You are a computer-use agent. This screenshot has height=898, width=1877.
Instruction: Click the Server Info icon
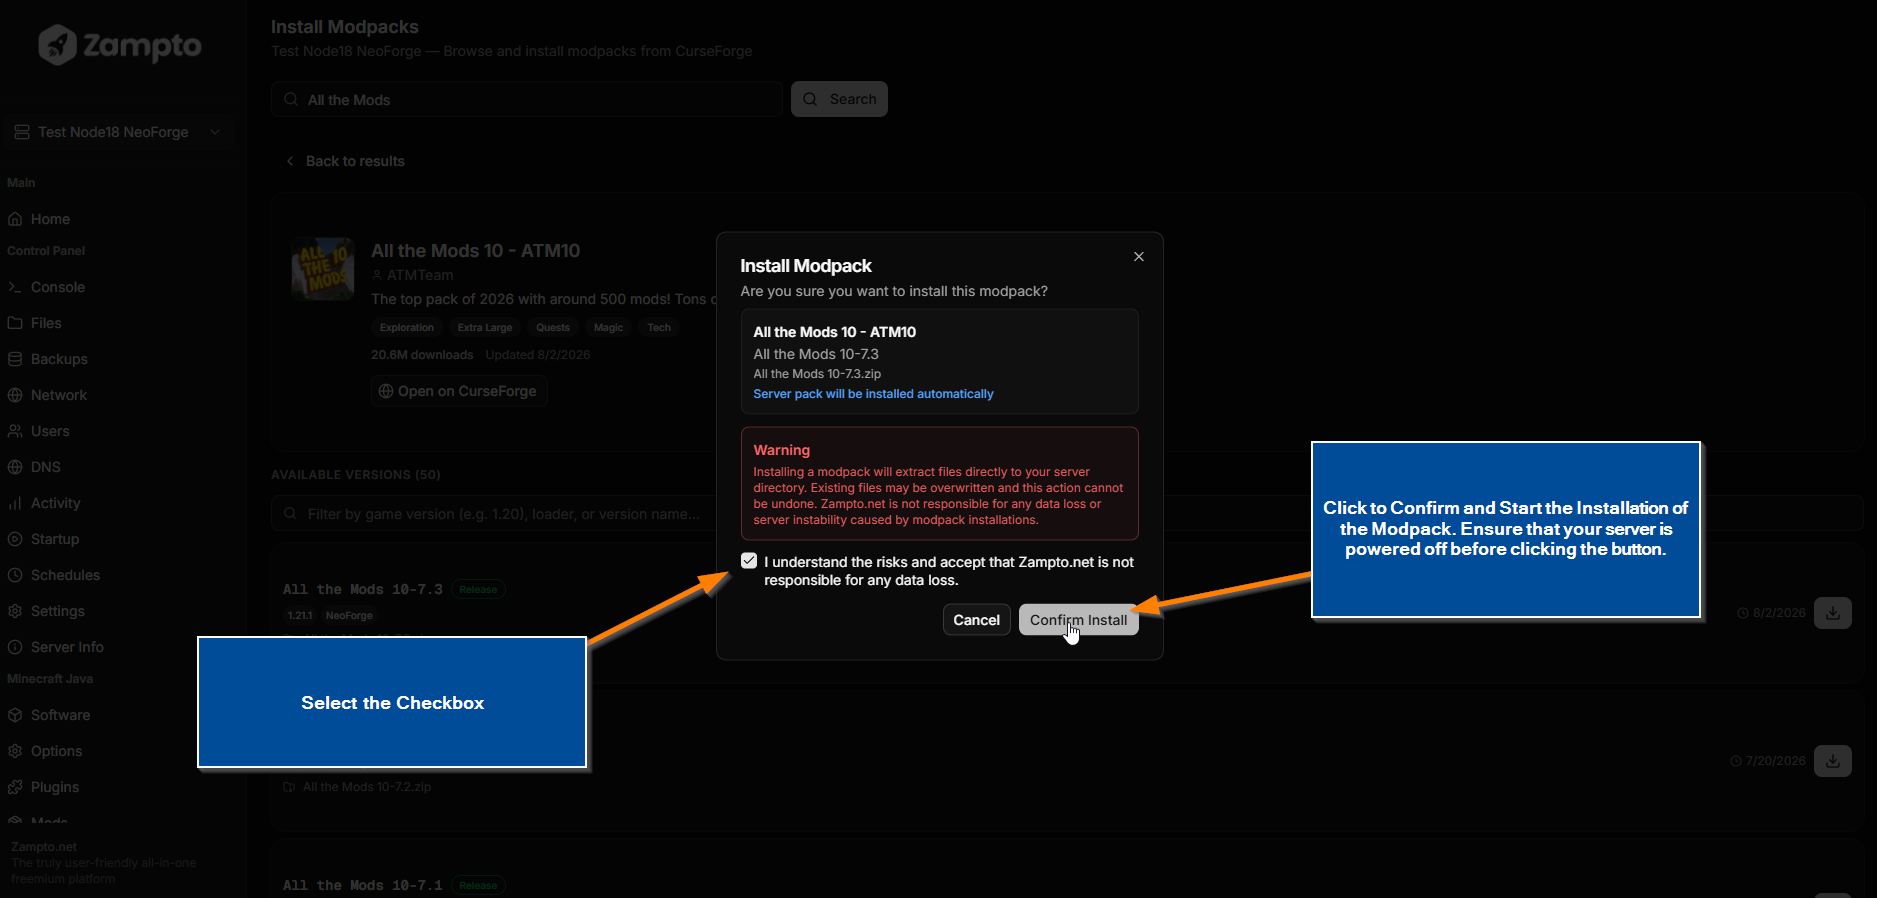15,647
